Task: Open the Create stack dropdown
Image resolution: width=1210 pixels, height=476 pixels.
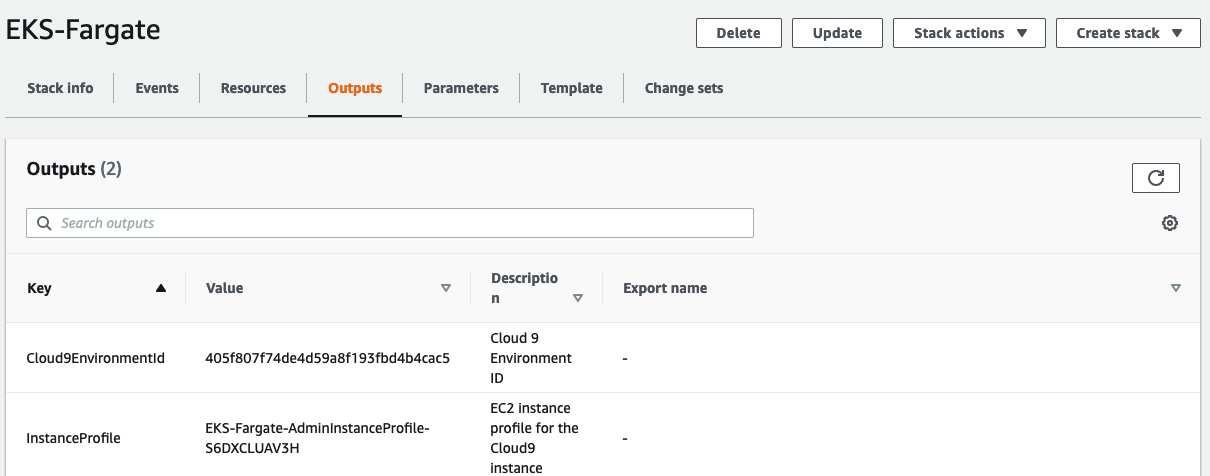Action: (x=1128, y=33)
